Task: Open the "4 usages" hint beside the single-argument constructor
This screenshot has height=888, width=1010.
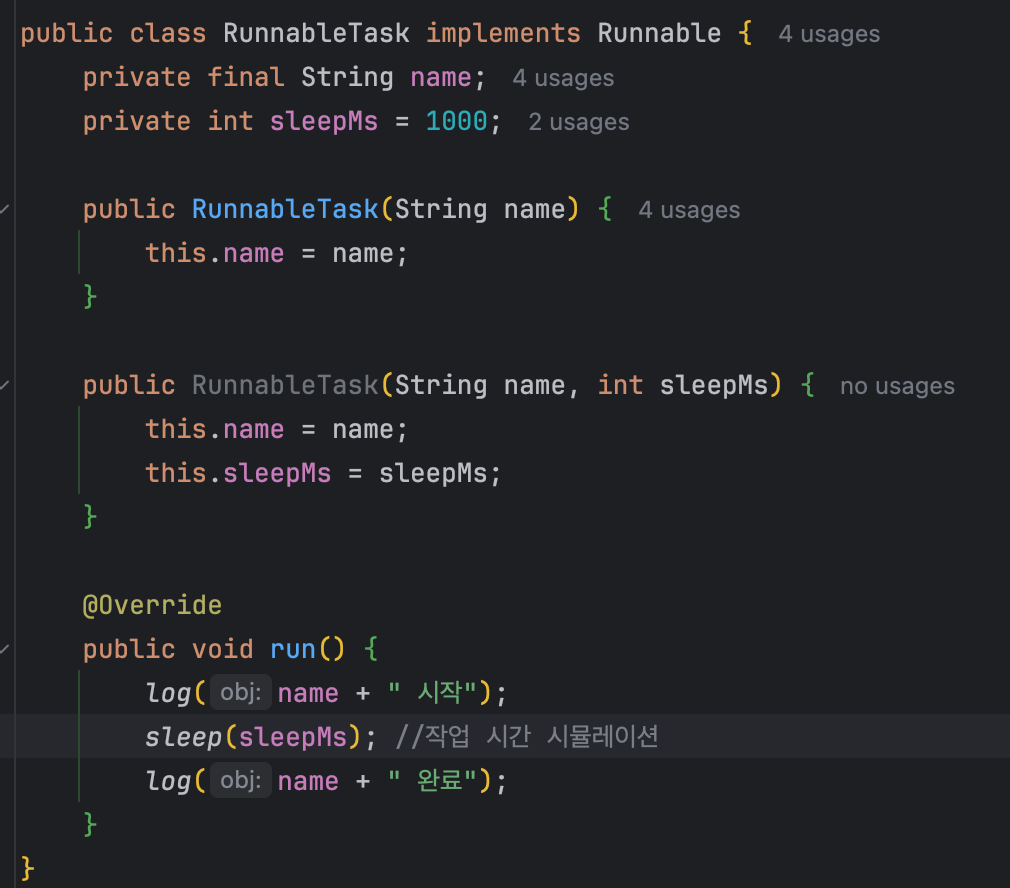Action: tap(689, 210)
